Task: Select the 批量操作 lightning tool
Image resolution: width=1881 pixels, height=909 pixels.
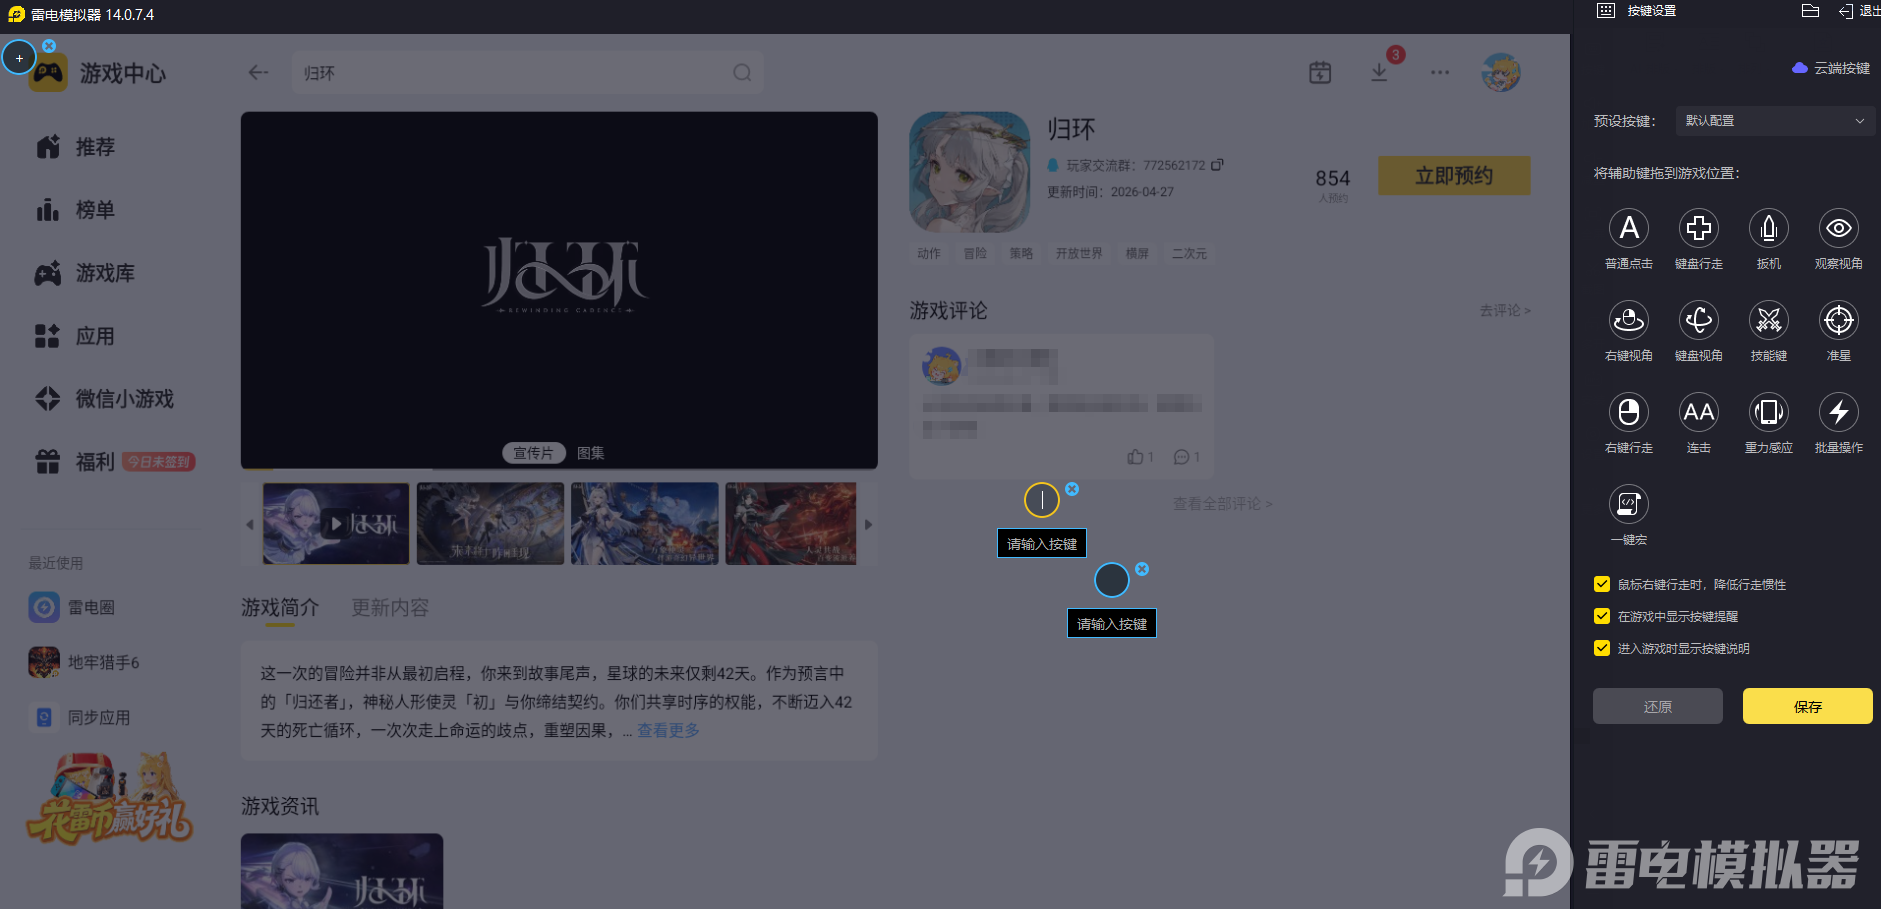Action: tap(1839, 413)
